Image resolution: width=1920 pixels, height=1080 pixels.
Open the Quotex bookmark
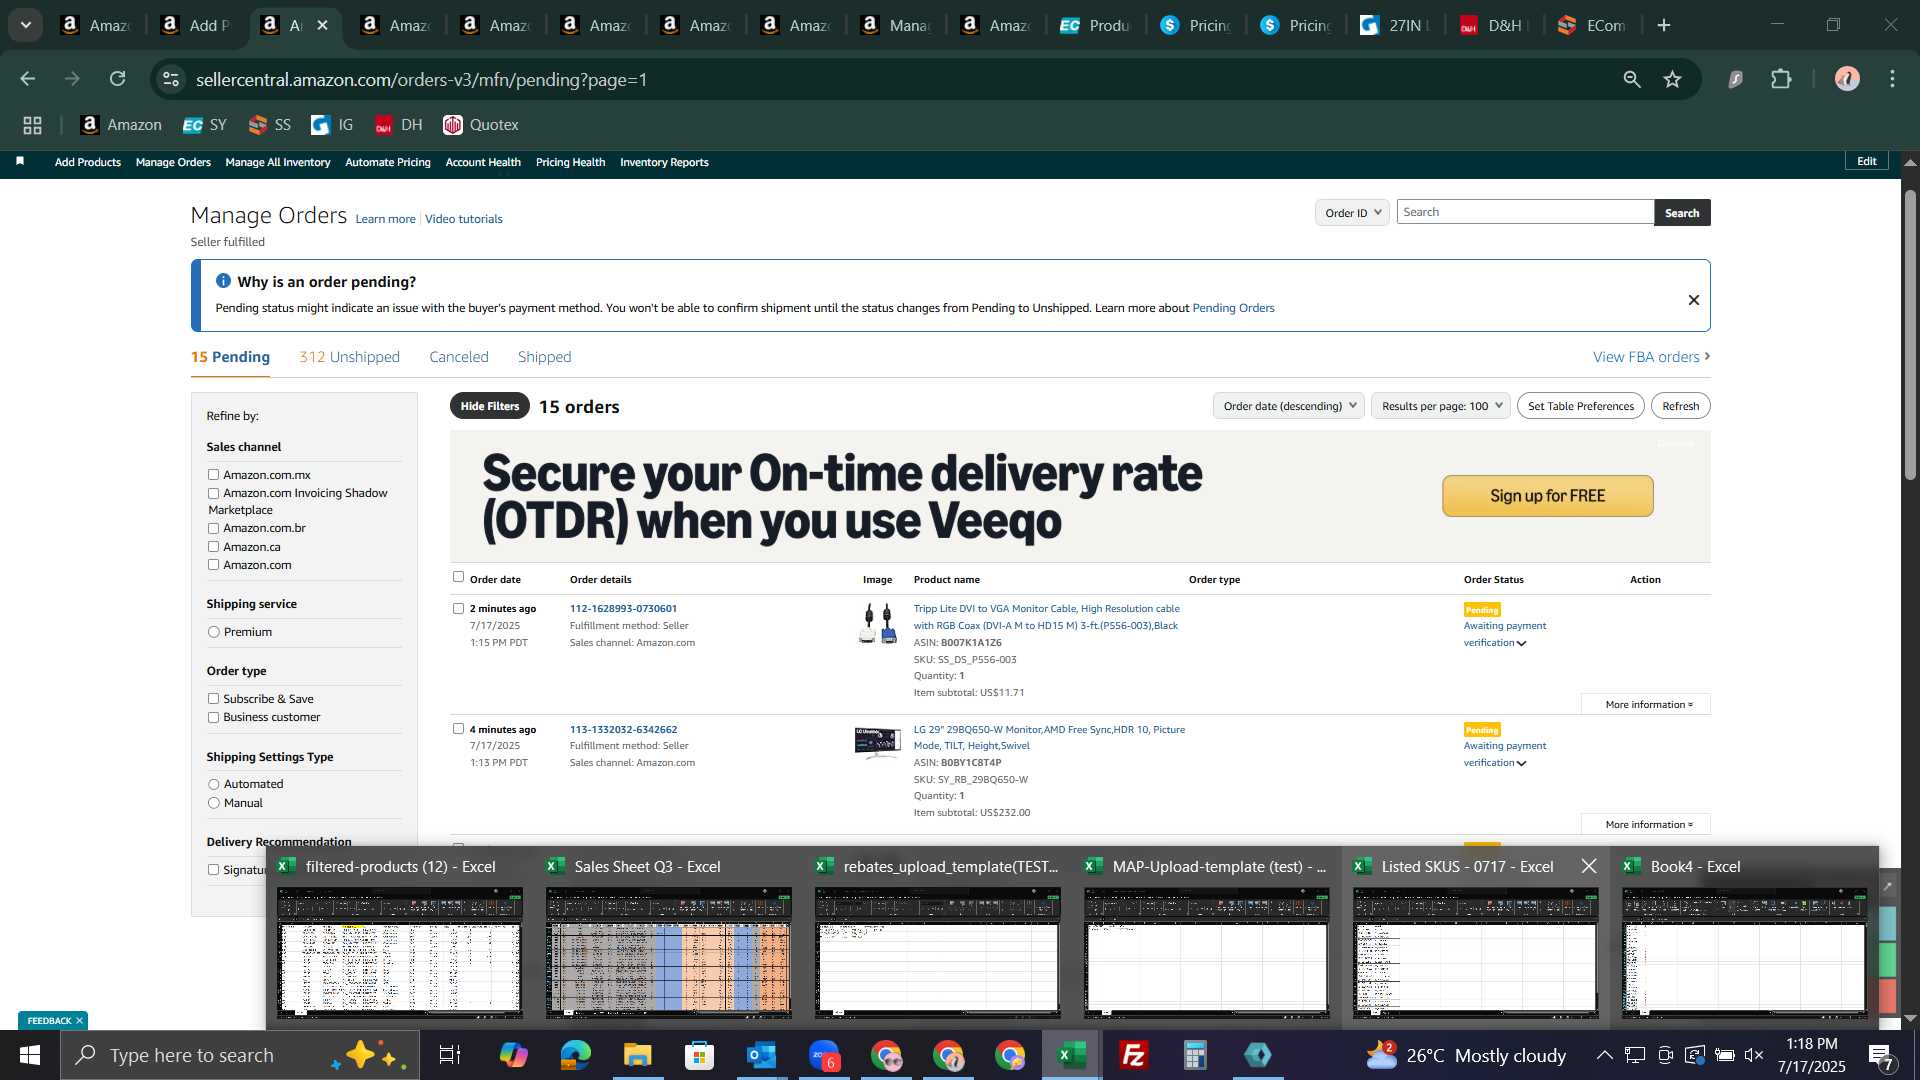[481, 125]
